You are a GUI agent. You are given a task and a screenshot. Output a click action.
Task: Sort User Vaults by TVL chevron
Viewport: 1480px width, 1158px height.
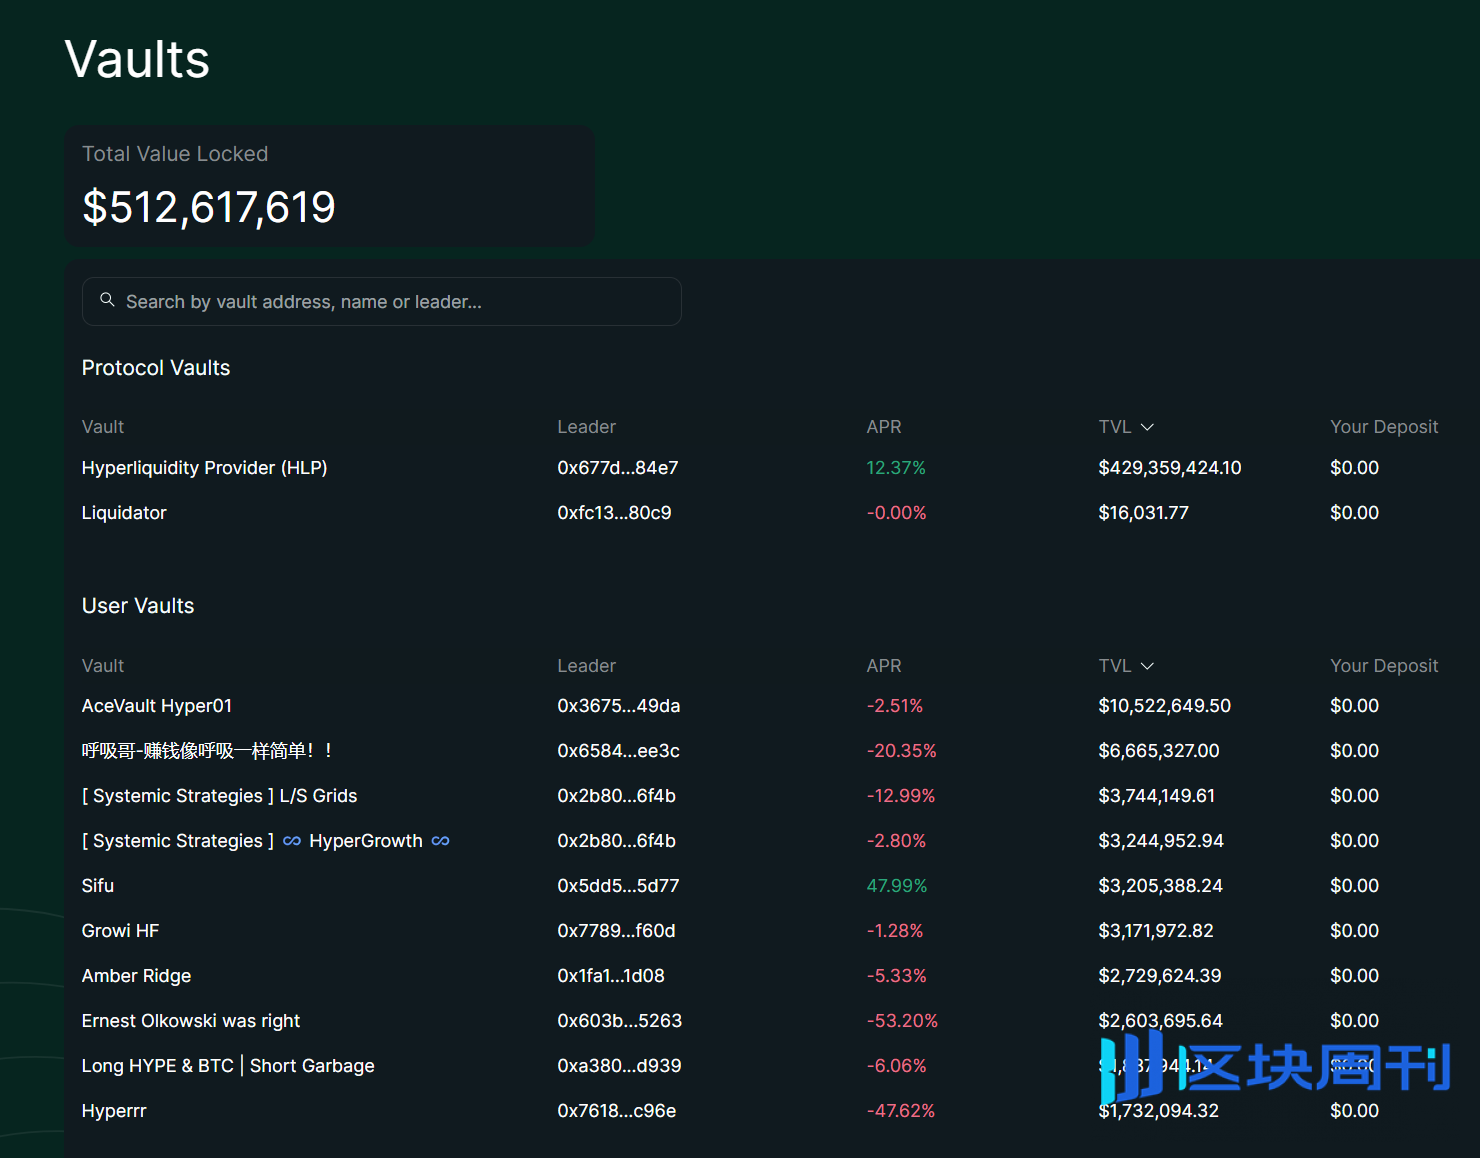coord(1147,666)
